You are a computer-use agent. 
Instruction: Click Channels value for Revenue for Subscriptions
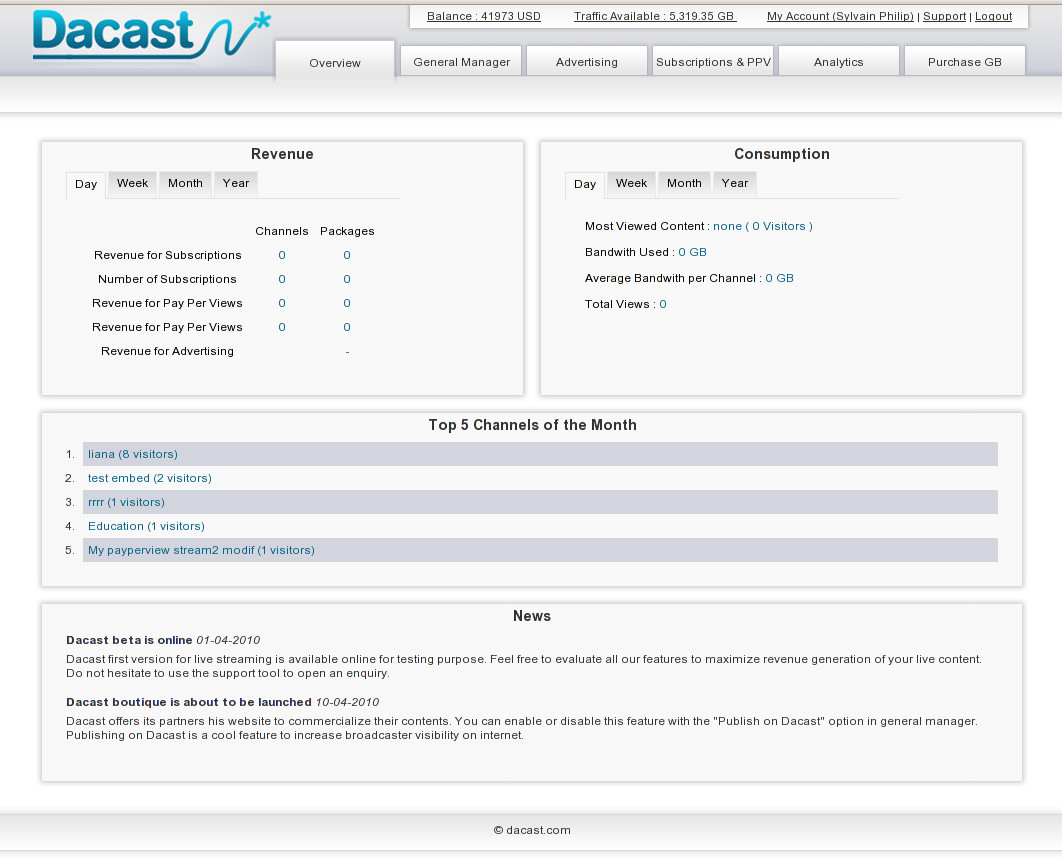(282, 255)
